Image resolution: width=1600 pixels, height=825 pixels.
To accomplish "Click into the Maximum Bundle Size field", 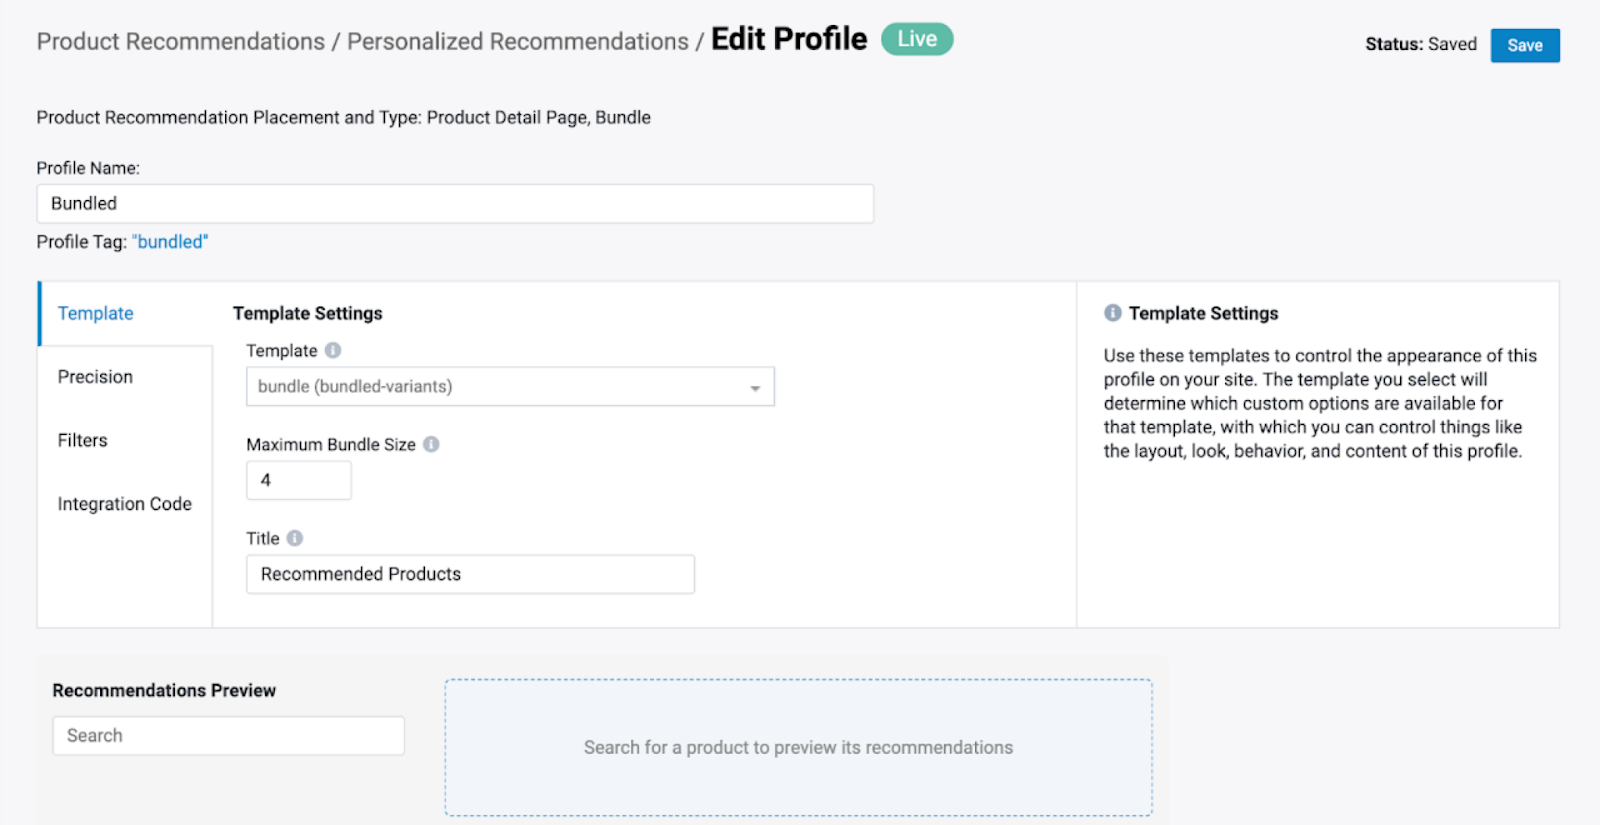I will coord(299,480).
